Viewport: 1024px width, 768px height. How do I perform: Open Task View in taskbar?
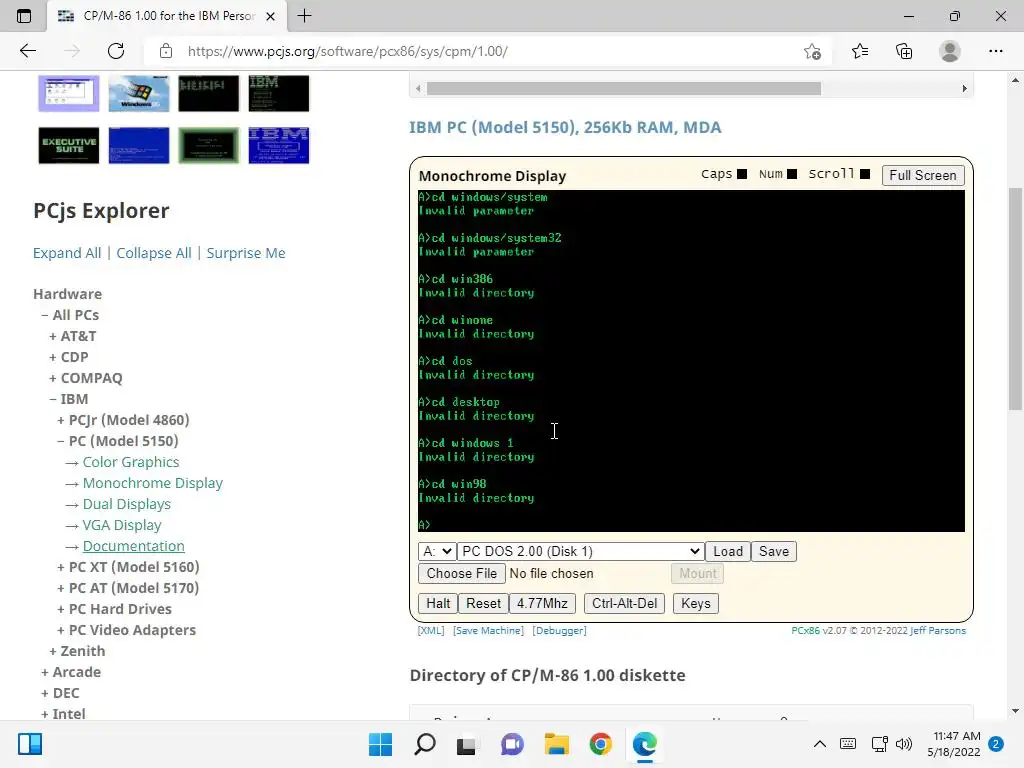click(466, 744)
